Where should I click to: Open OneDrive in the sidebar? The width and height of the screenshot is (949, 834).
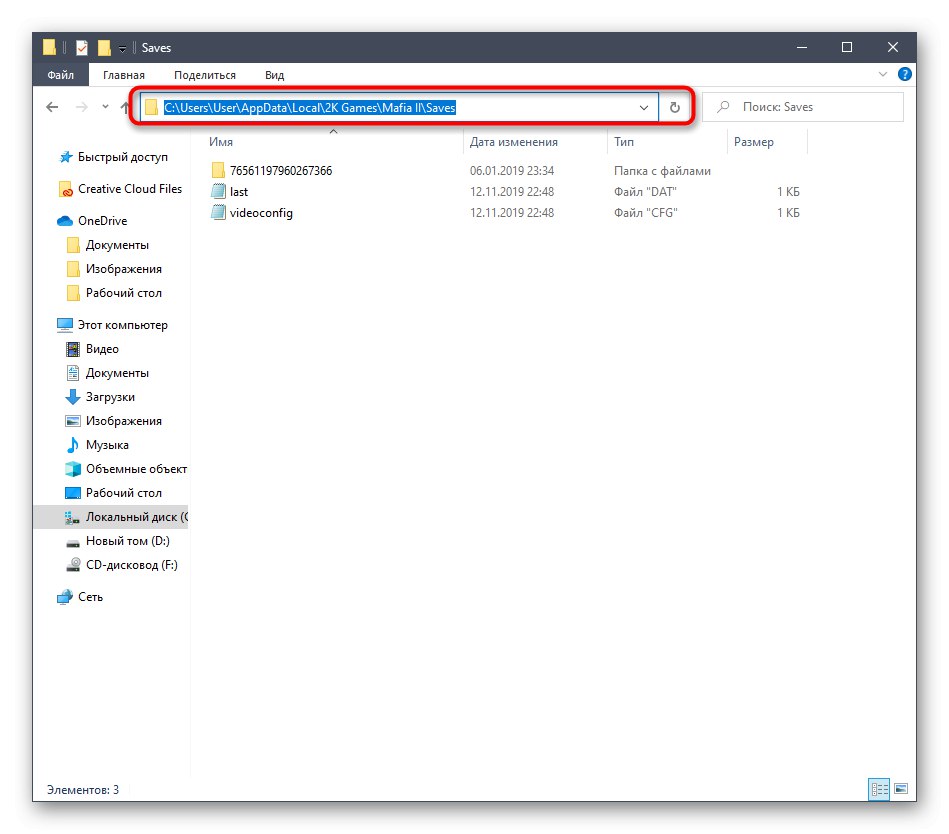point(102,221)
